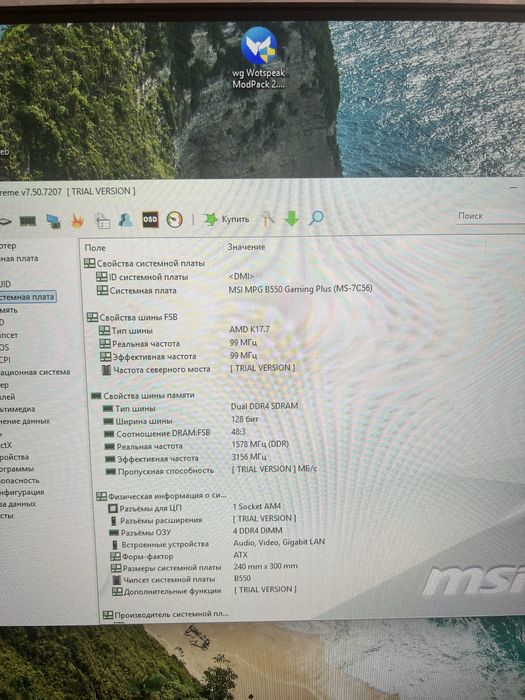
Task: Click motherboard icon beside Системная плата row
Action: click(102, 291)
